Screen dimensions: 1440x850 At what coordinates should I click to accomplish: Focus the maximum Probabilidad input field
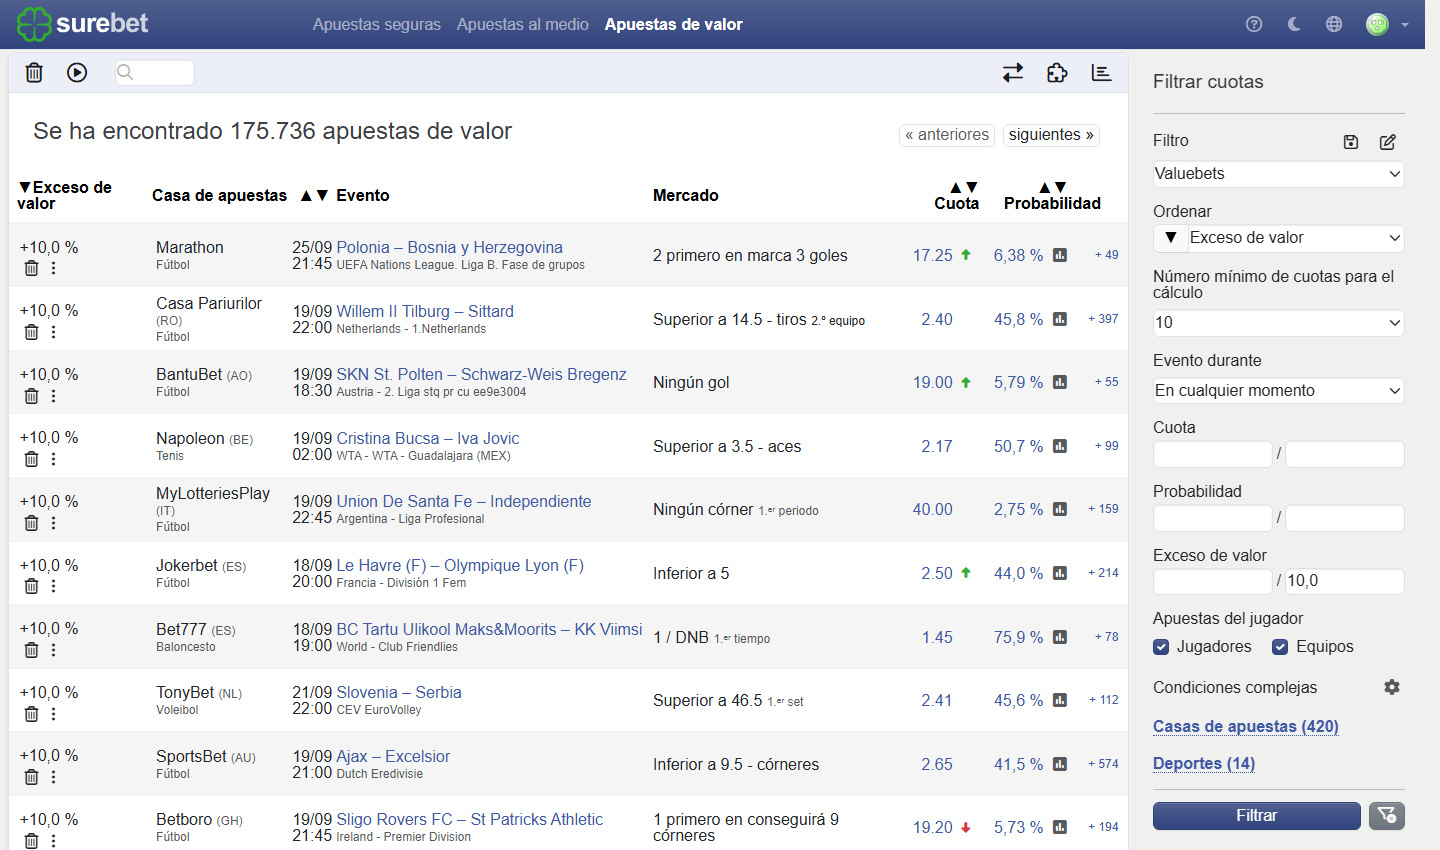tap(1345, 518)
